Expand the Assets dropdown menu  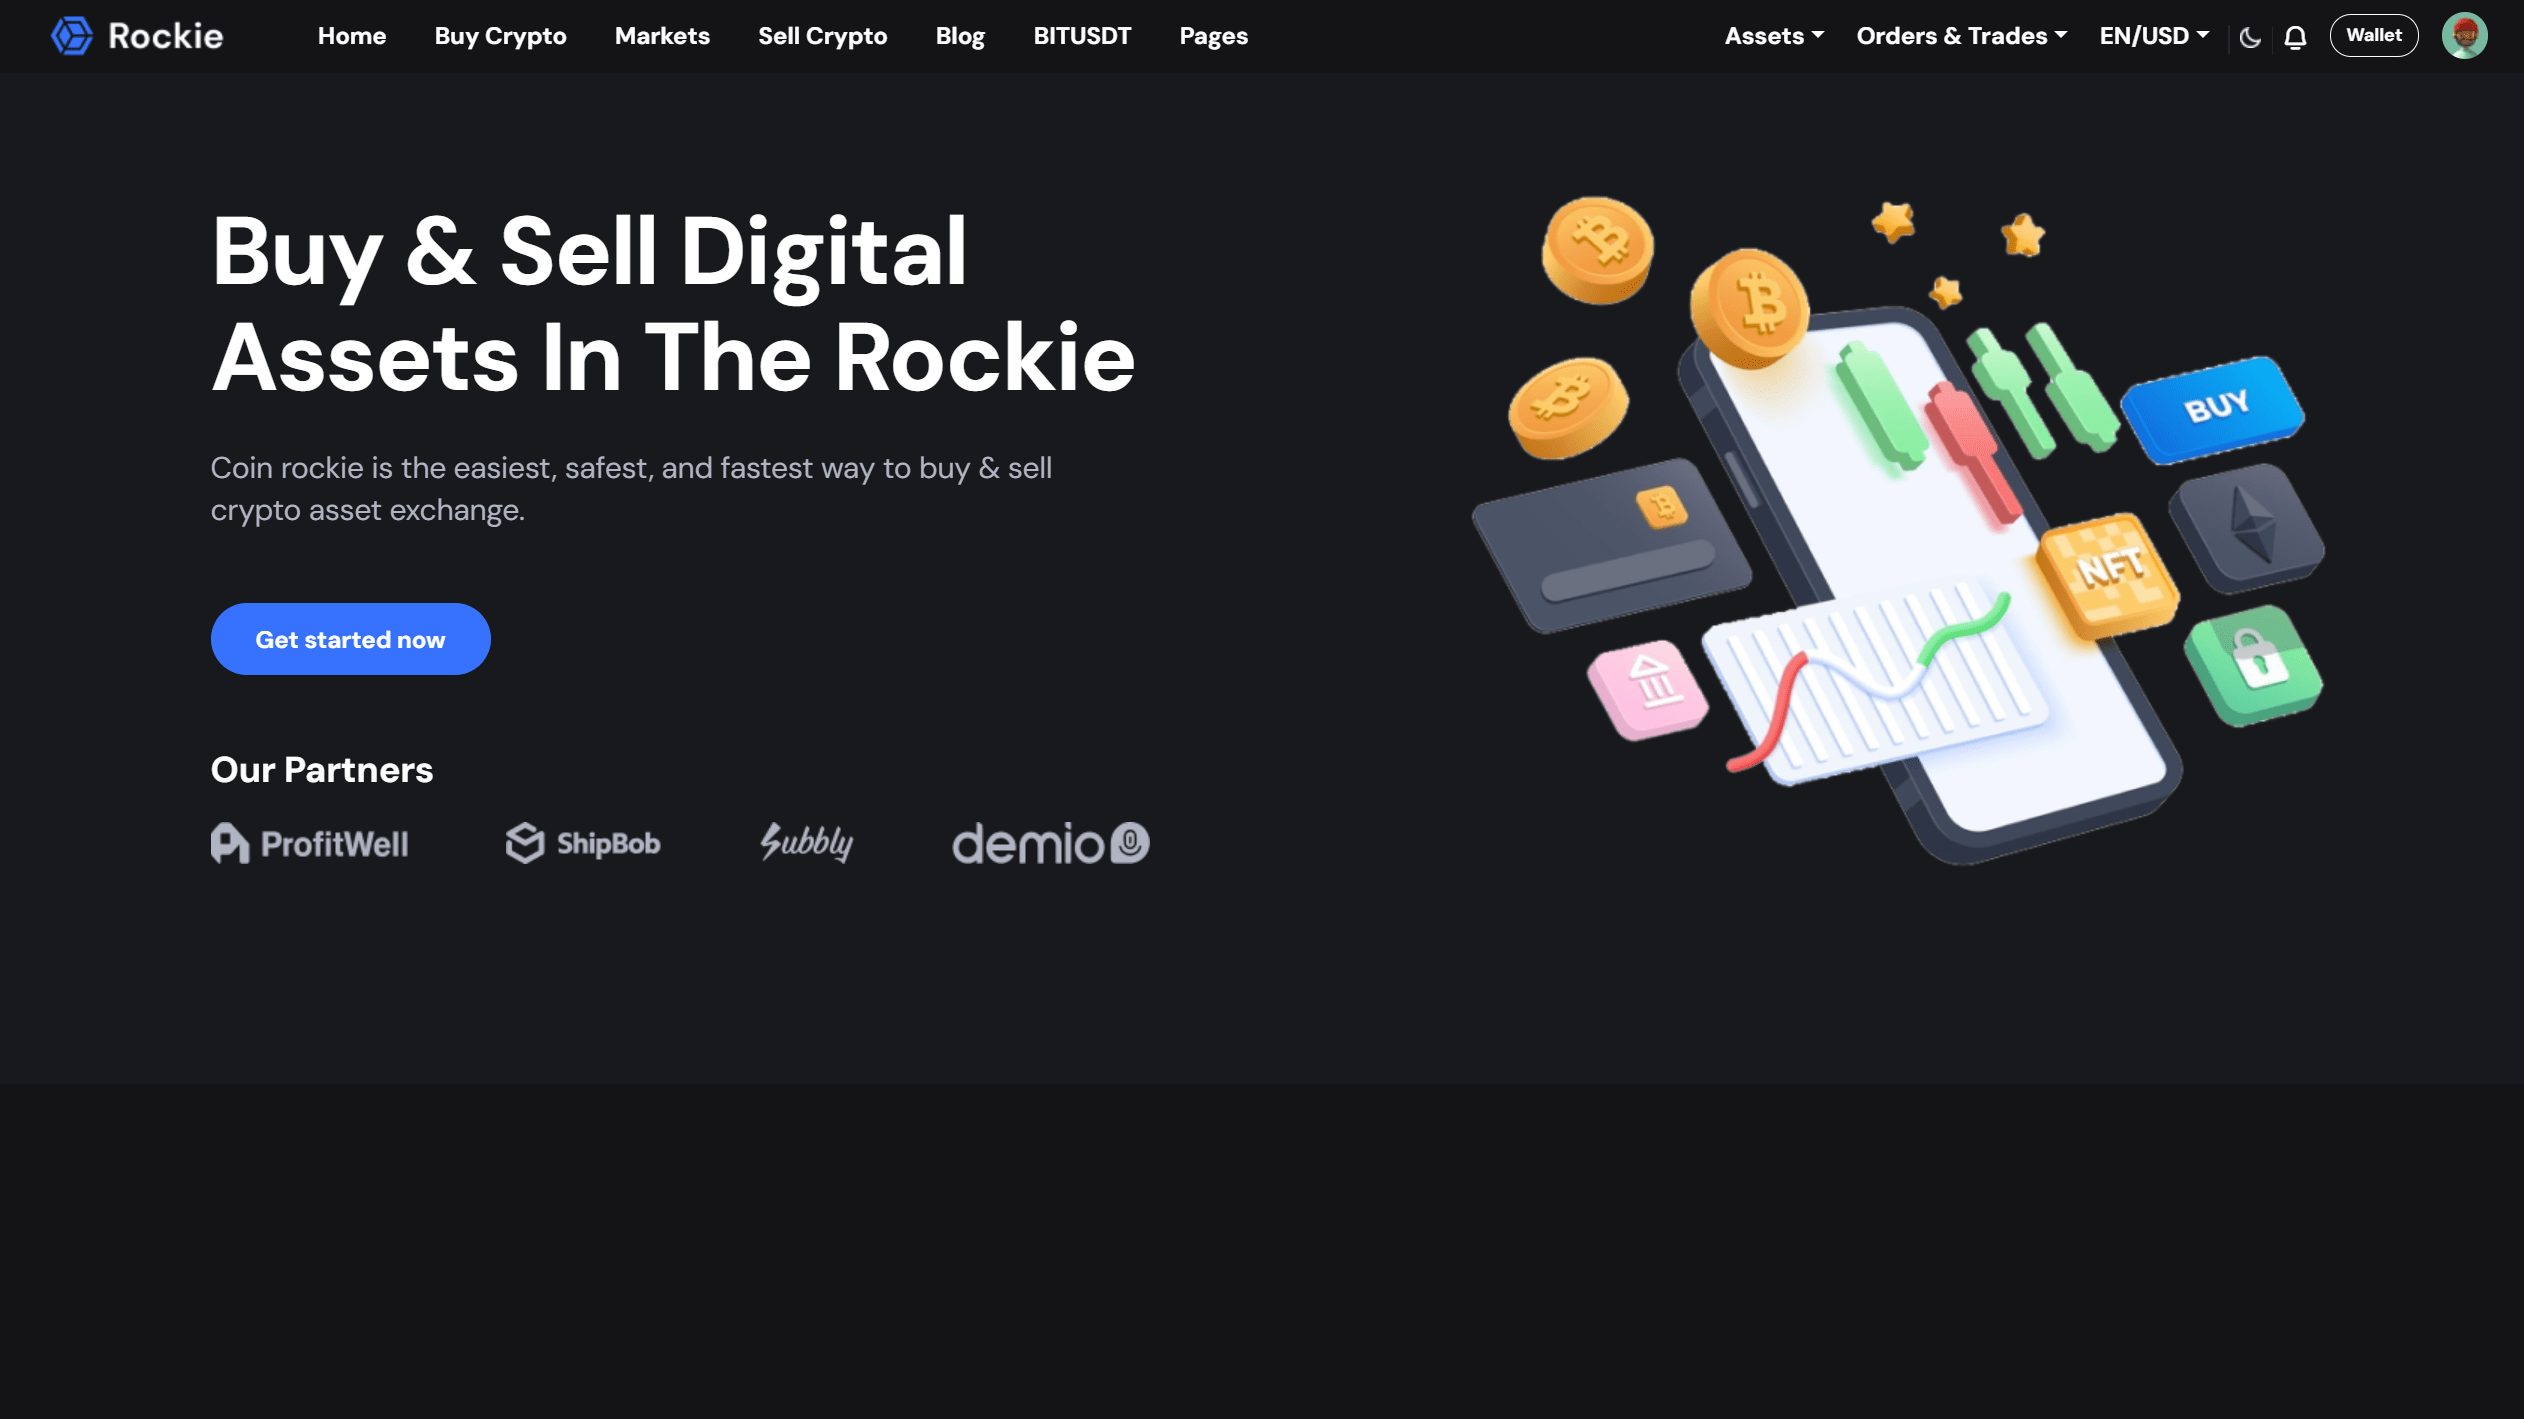click(1773, 35)
